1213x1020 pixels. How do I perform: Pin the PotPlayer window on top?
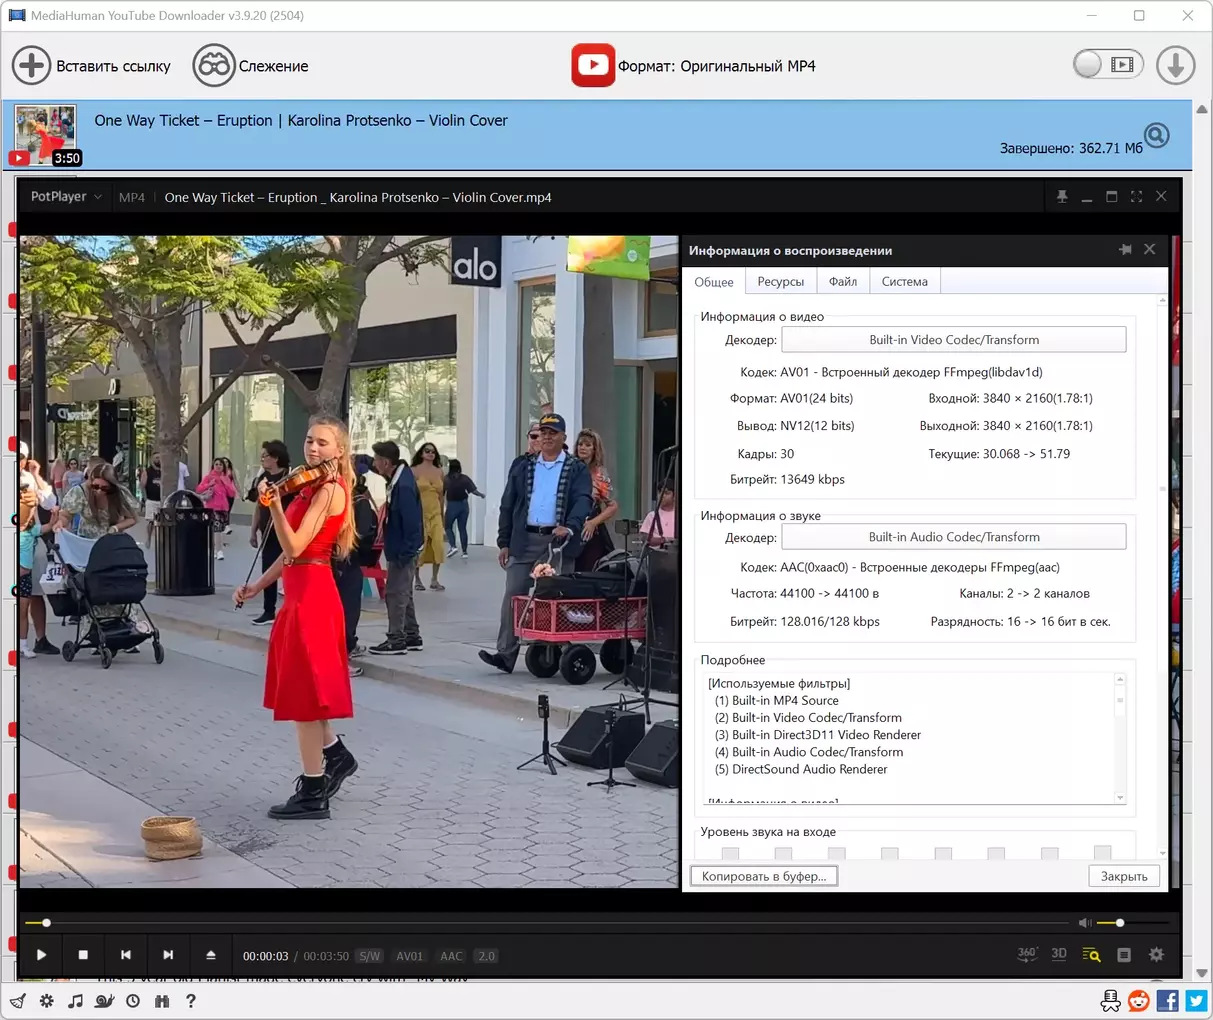pyautogui.click(x=1062, y=197)
